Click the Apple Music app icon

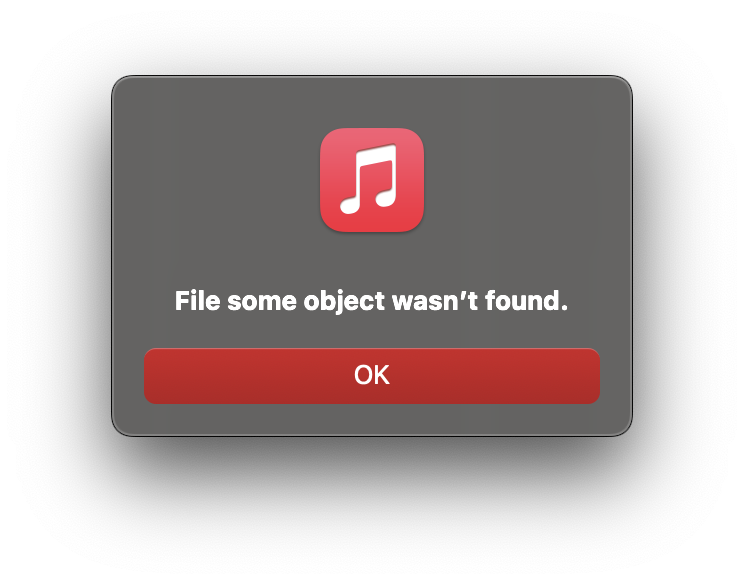372,180
